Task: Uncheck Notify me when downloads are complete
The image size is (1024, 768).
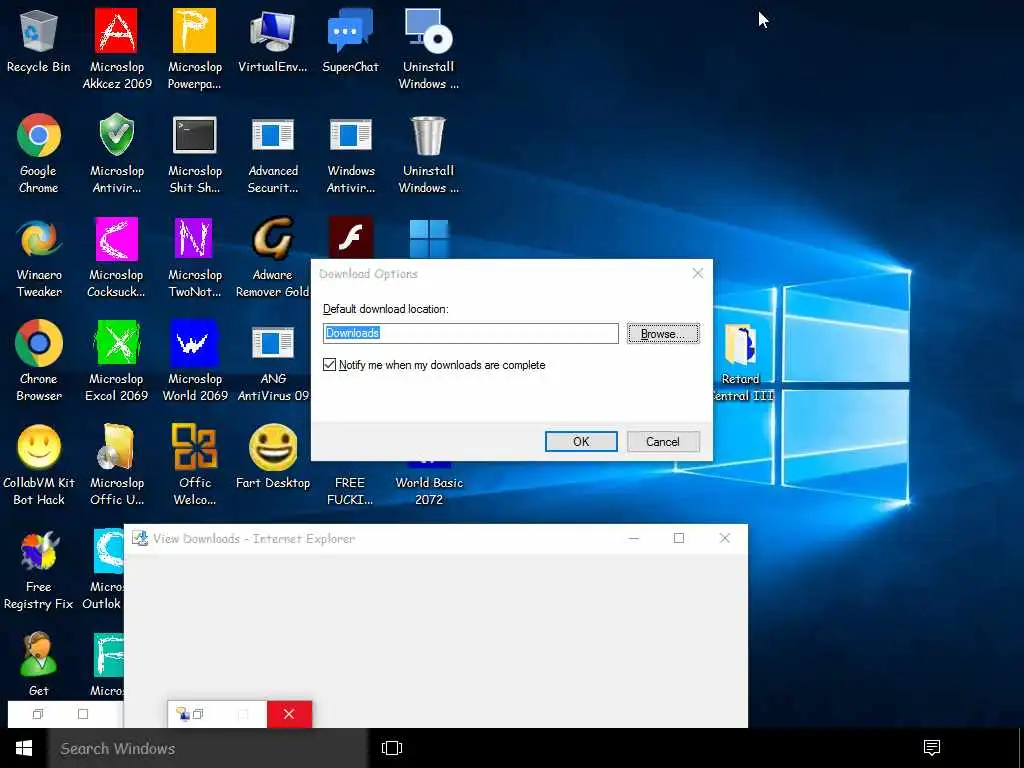Action: coord(329,364)
